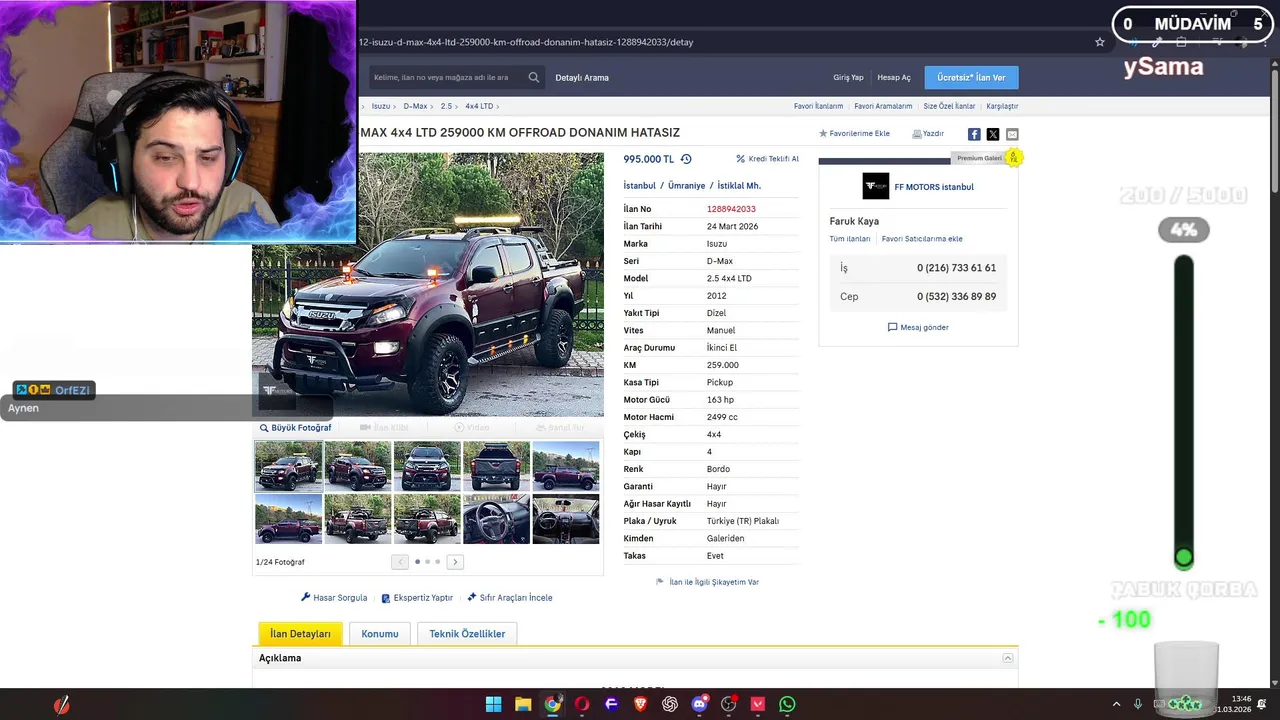Click Isuzu breadcrumb
This screenshot has width=1280, height=720.
pyautogui.click(x=380, y=106)
